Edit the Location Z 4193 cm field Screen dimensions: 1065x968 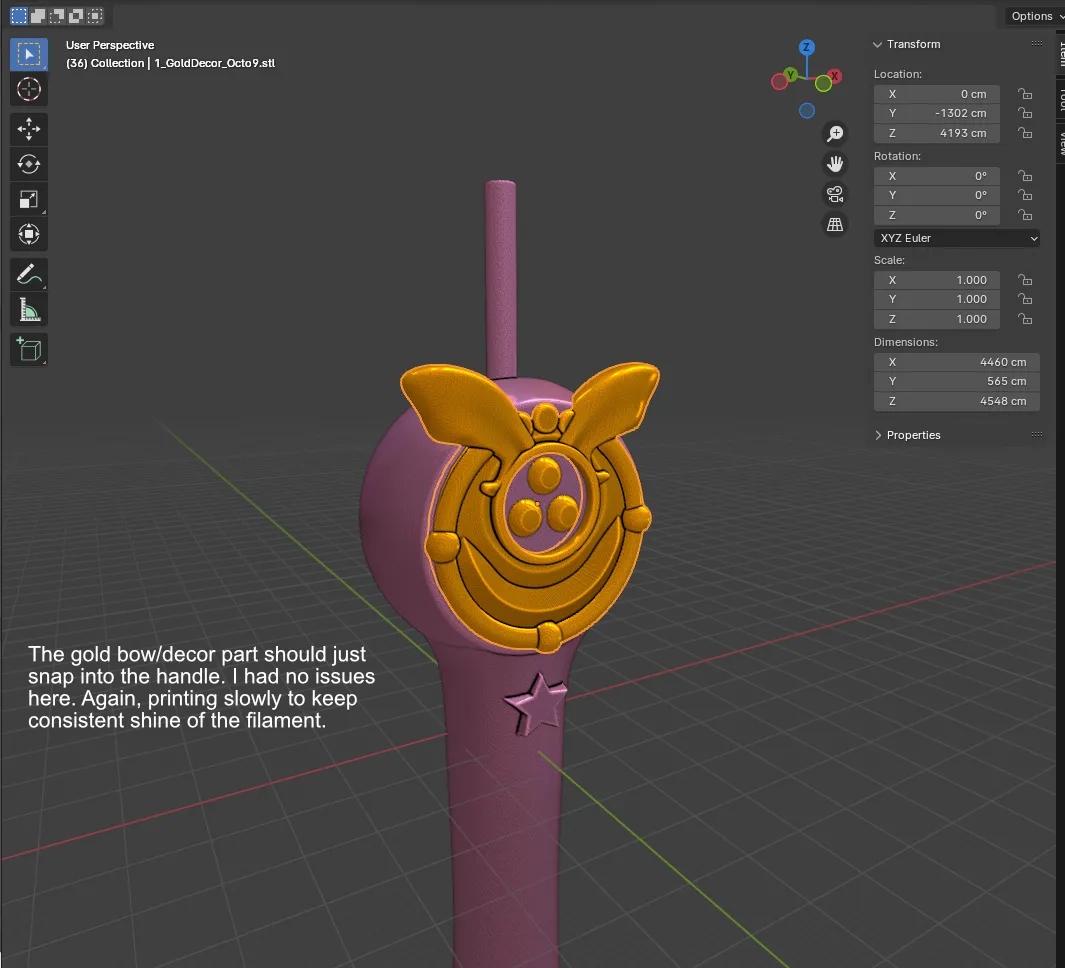point(937,133)
